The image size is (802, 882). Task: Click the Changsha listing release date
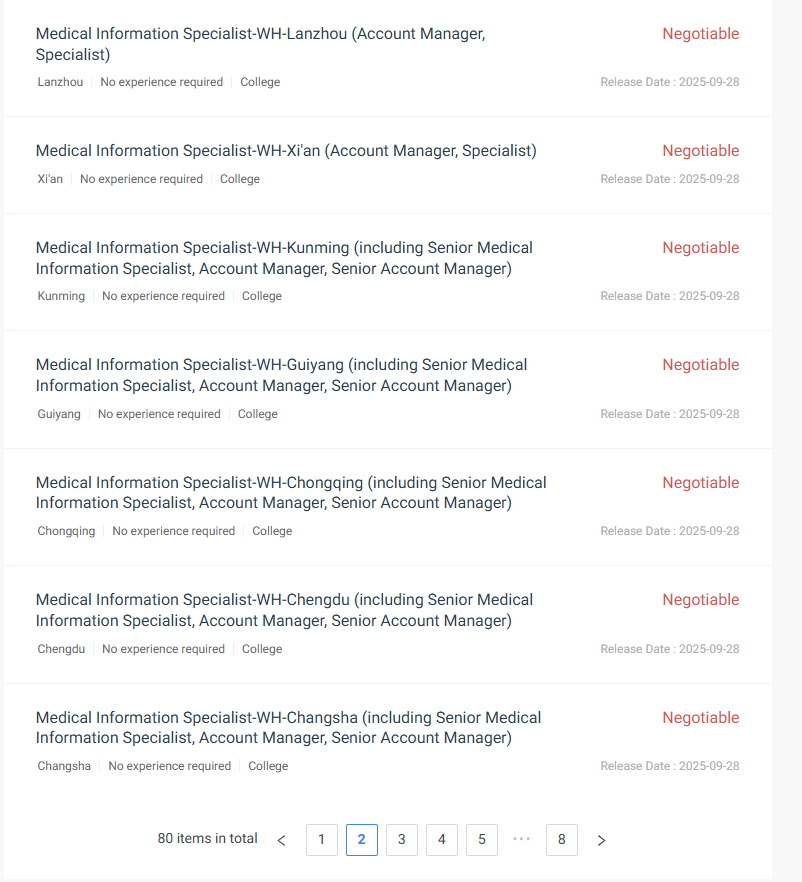click(x=669, y=766)
